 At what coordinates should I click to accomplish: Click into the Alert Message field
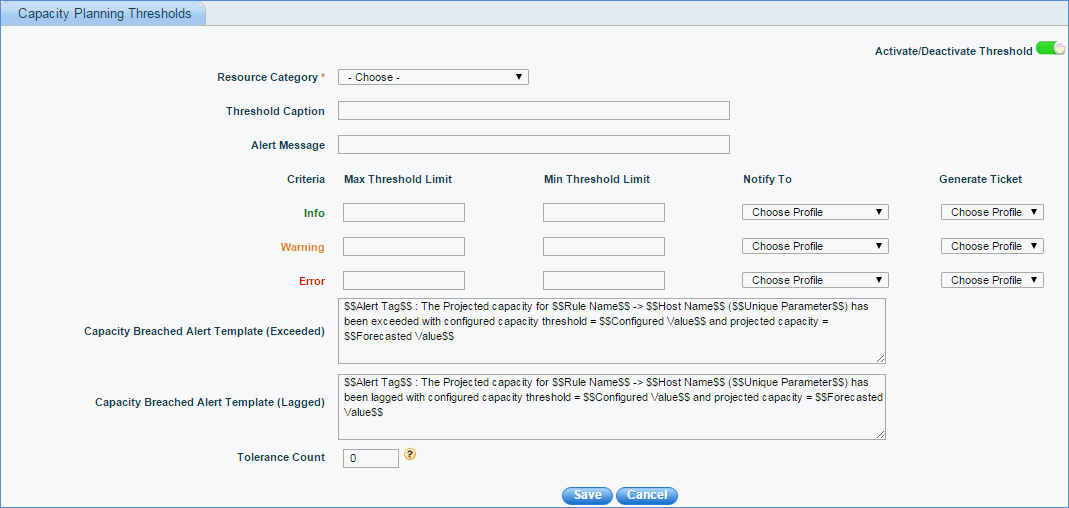(534, 145)
